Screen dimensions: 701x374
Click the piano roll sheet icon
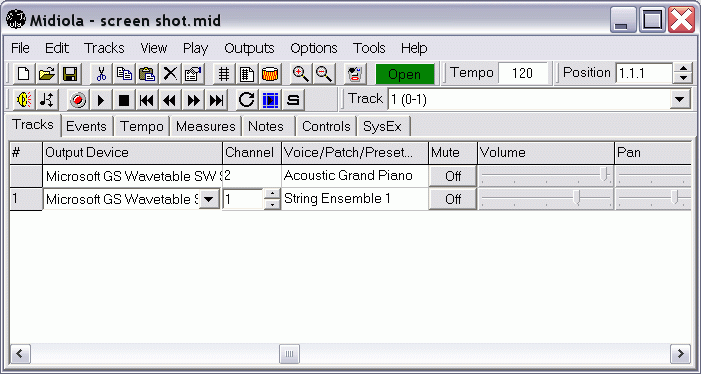click(247, 74)
